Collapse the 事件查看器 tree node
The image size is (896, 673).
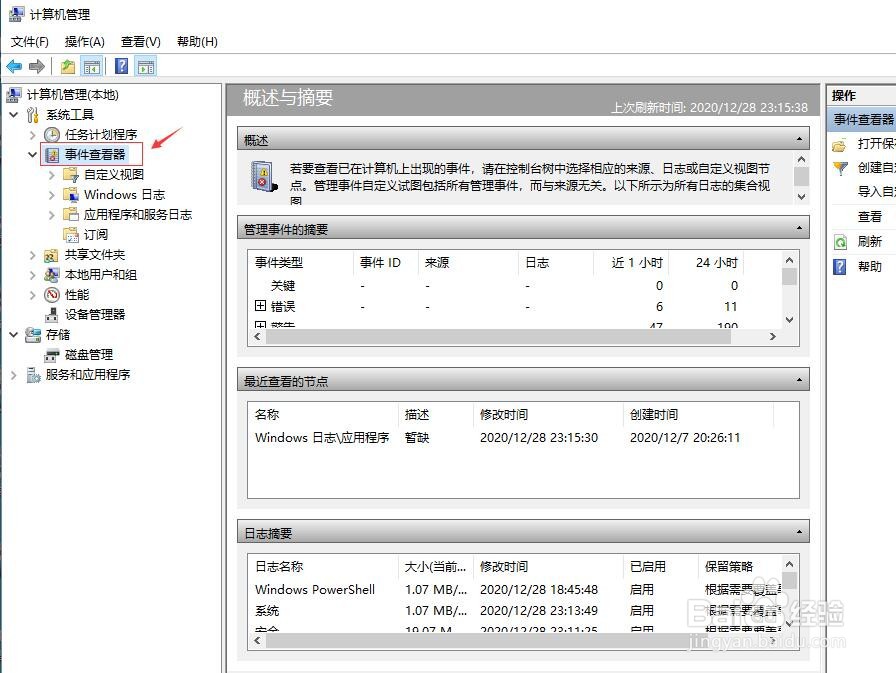pyautogui.click(x=32, y=154)
